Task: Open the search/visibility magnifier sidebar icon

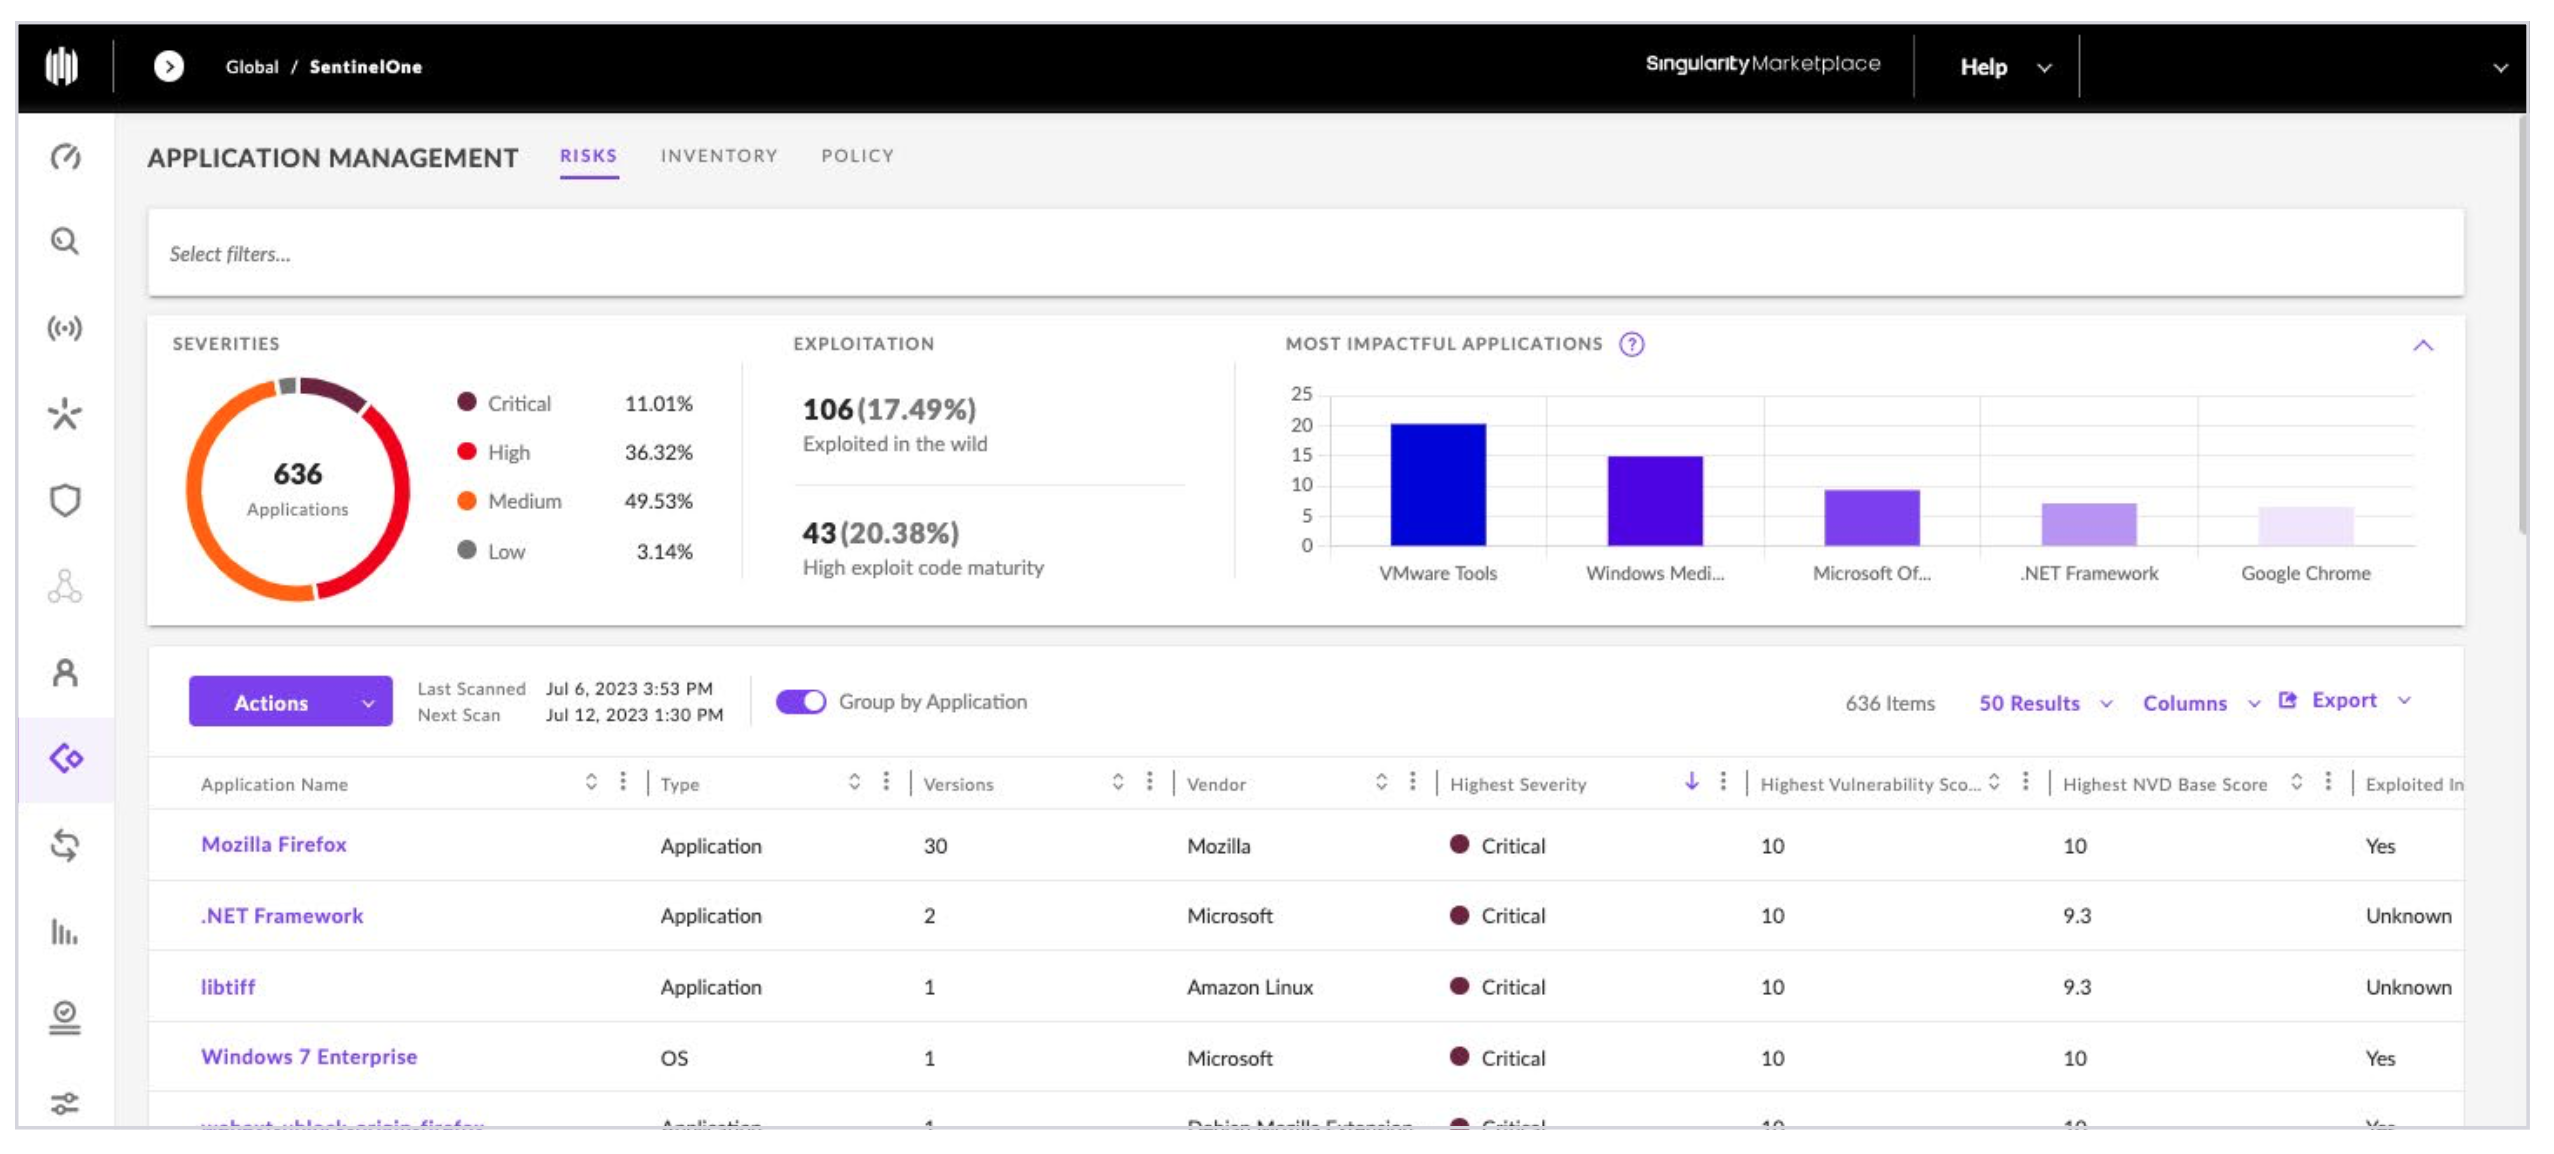Action: click(x=65, y=241)
